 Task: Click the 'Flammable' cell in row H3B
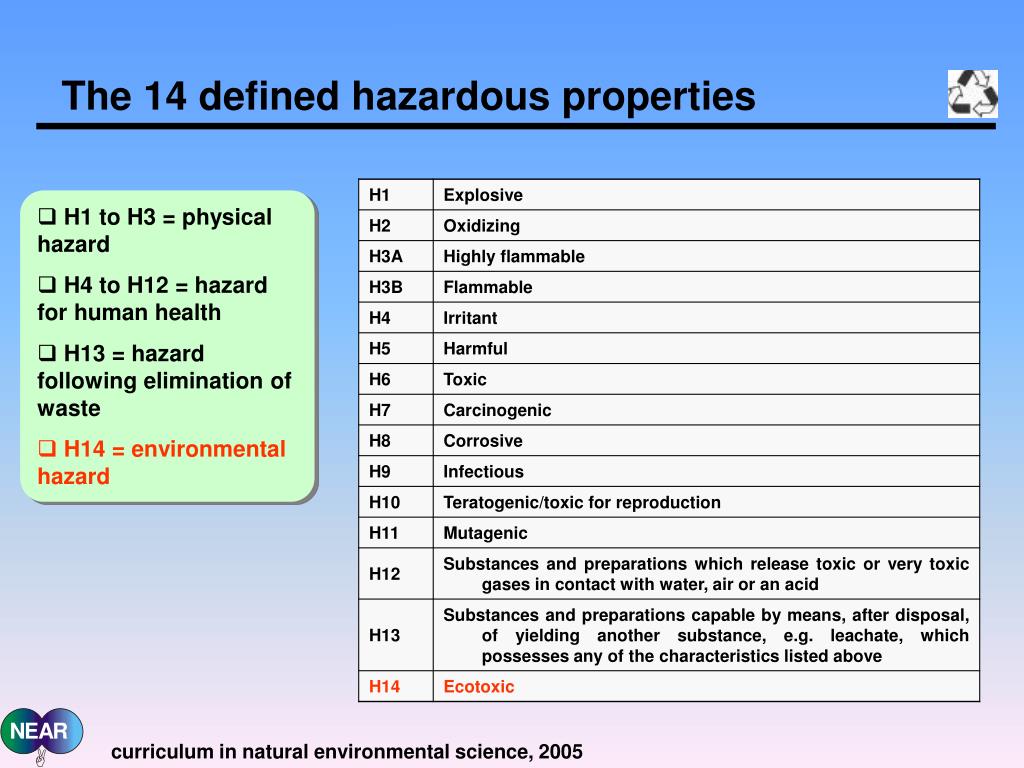706,287
